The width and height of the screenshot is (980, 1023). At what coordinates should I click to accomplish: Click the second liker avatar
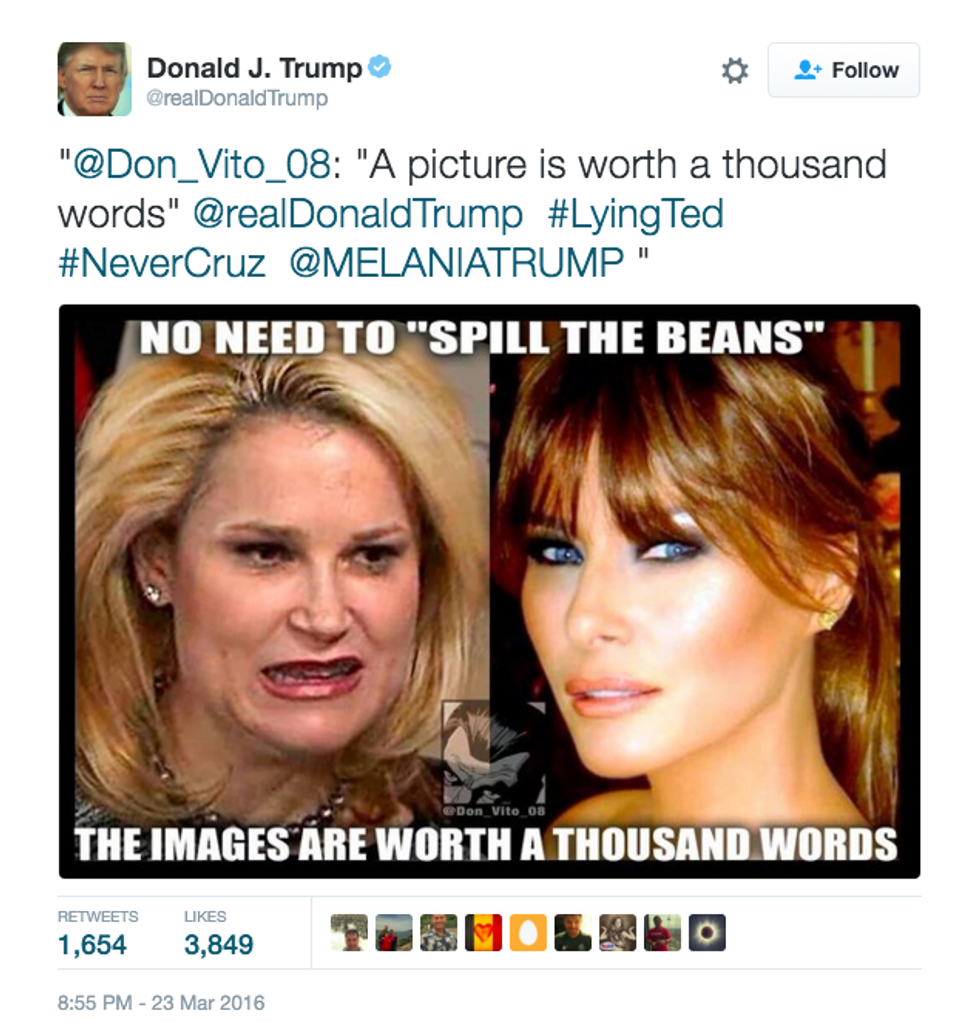tap(394, 932)
